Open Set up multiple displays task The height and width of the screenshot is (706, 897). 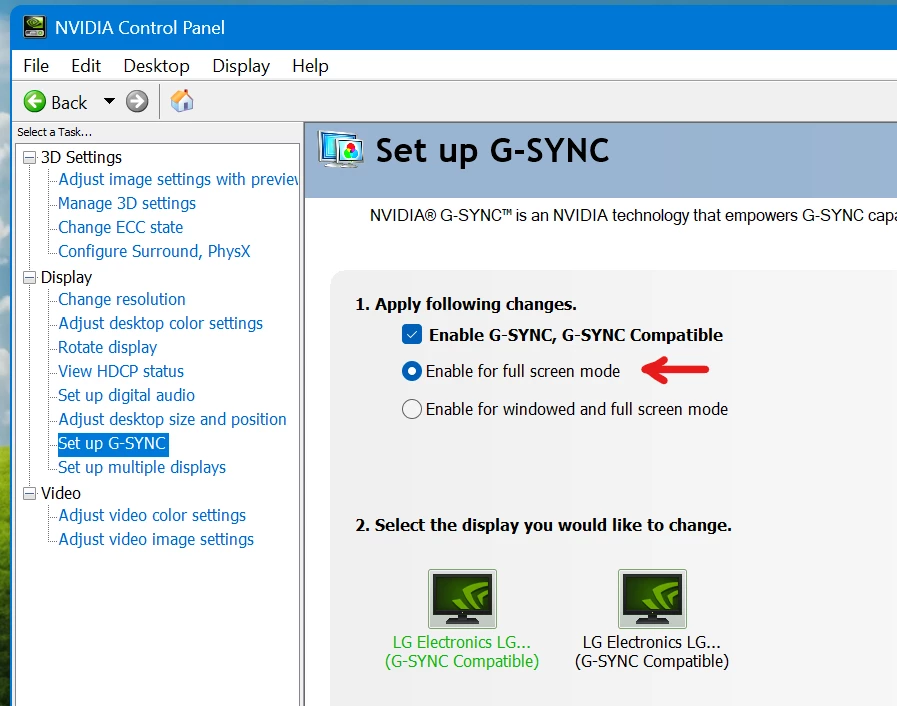142,467
